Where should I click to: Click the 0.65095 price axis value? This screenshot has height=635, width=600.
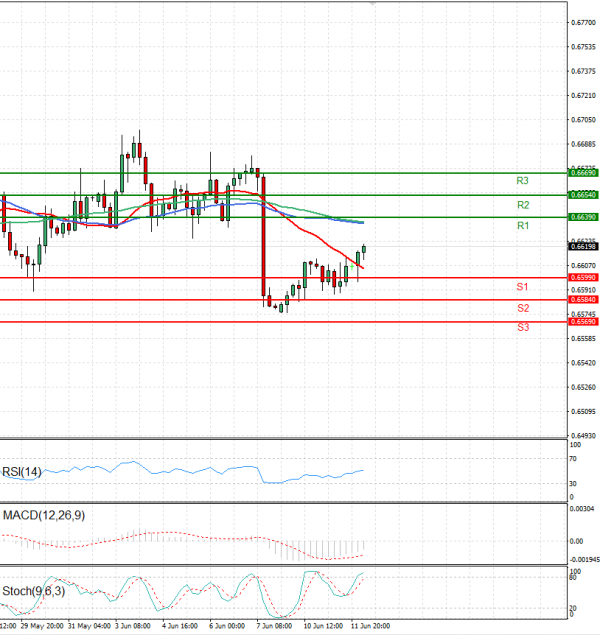pyautogui.click(x=583, y=411)
